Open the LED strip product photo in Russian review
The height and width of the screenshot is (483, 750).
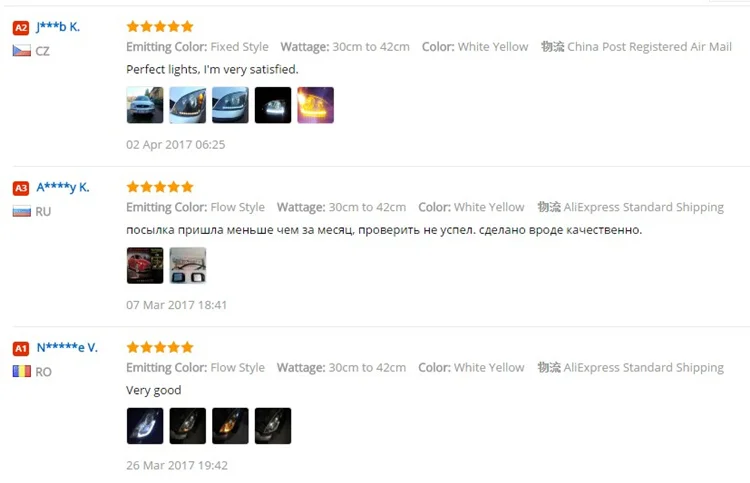[188, 265]
